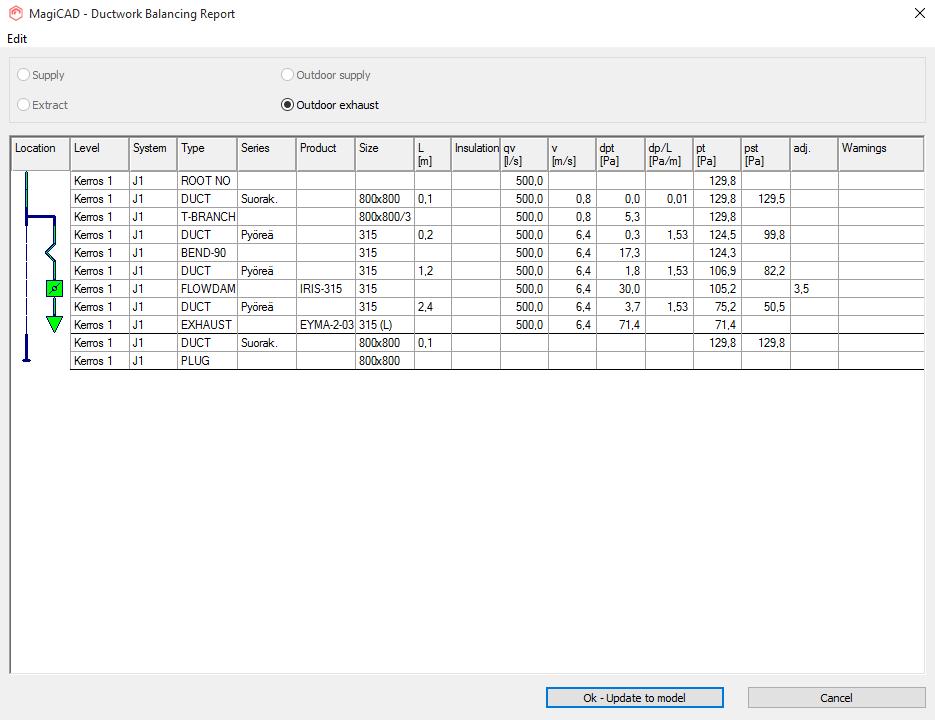Click the zigzag bend symbol in the diagram
Image resolution: width=935 pixels, height=720 pixels.
(51, 252)
